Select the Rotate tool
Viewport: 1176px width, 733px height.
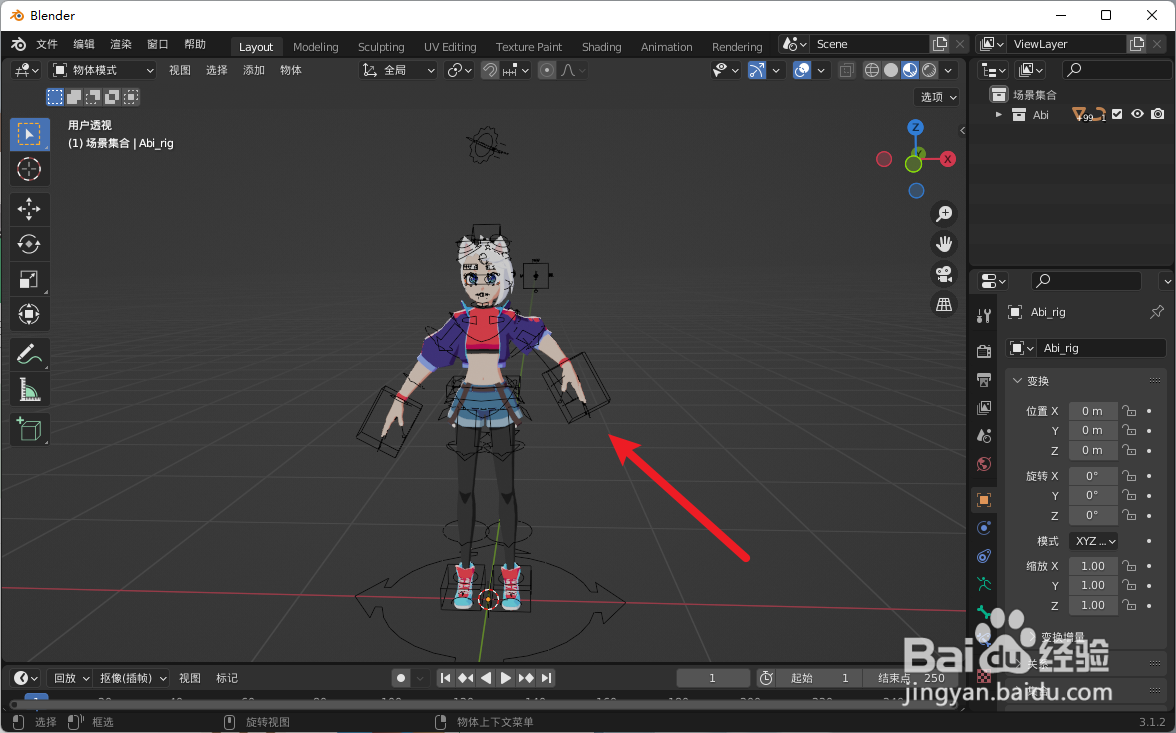click(29, 244)
